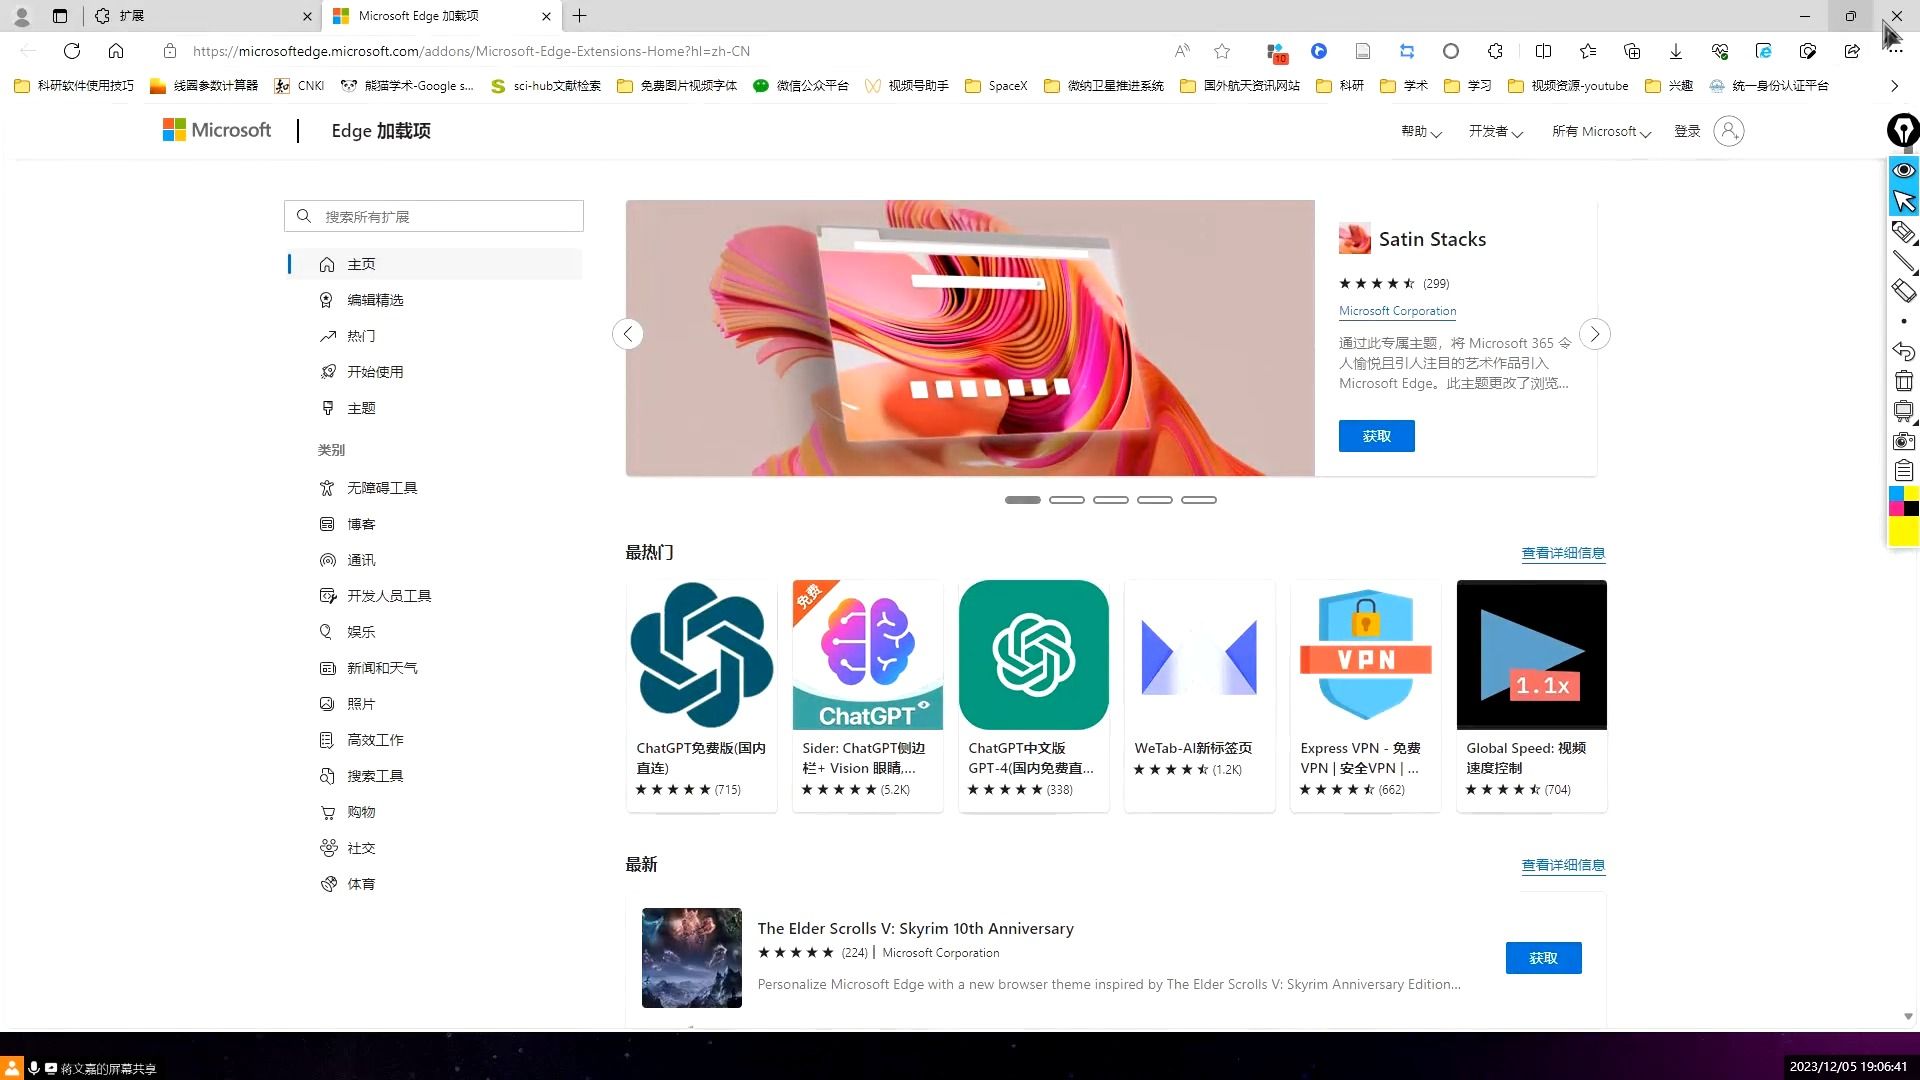
Task: Select the fourth carousel slide indicator
Action: tap(1154, 500)
